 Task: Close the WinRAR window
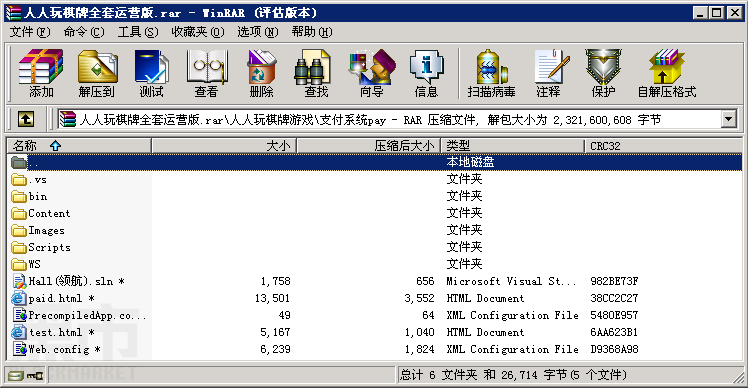pos(735,12)
